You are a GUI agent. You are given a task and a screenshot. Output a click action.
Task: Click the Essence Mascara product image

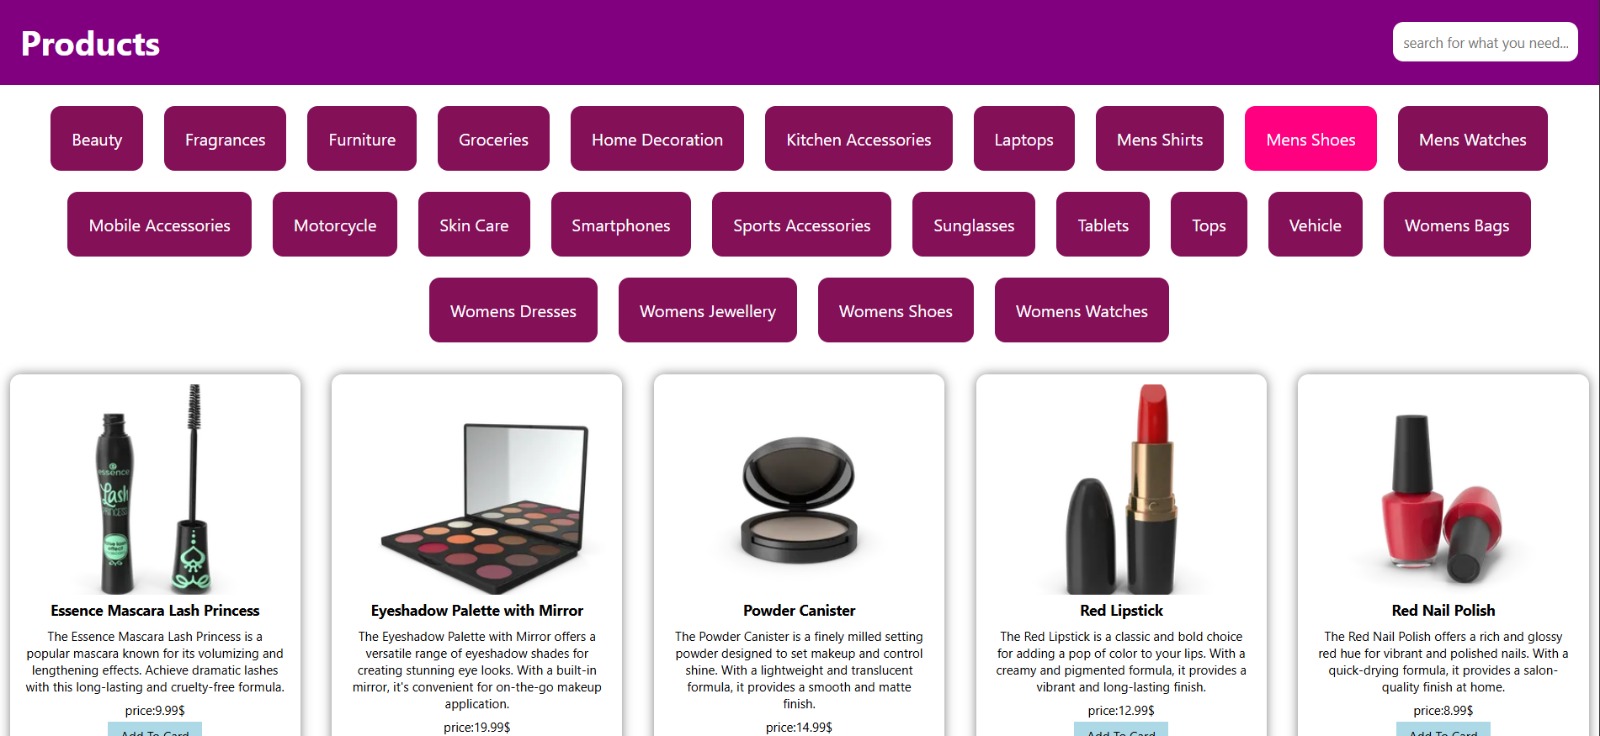coord(155,489)
